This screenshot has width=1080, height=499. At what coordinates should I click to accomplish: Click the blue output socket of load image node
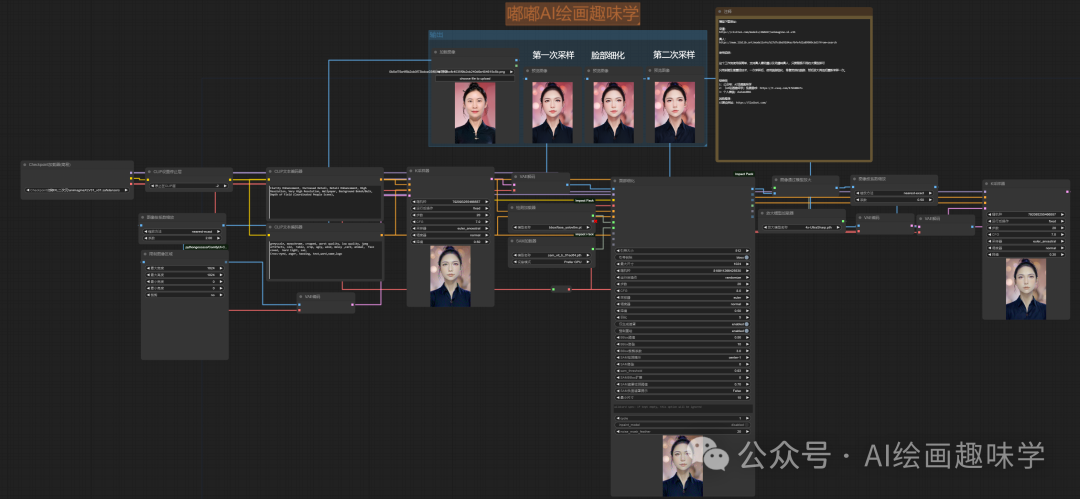coord(515,60)
